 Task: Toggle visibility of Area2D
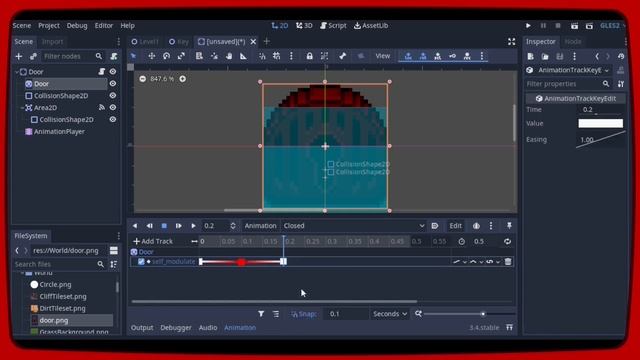[113, 107]
